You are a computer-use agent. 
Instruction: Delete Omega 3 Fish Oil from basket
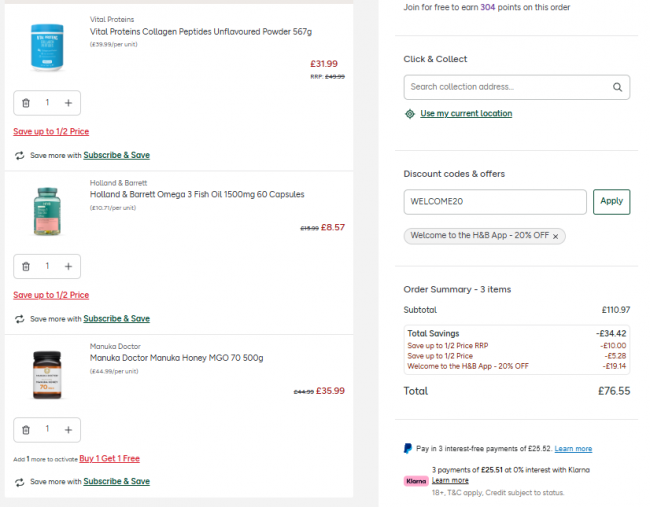click(x=26, y=266)
